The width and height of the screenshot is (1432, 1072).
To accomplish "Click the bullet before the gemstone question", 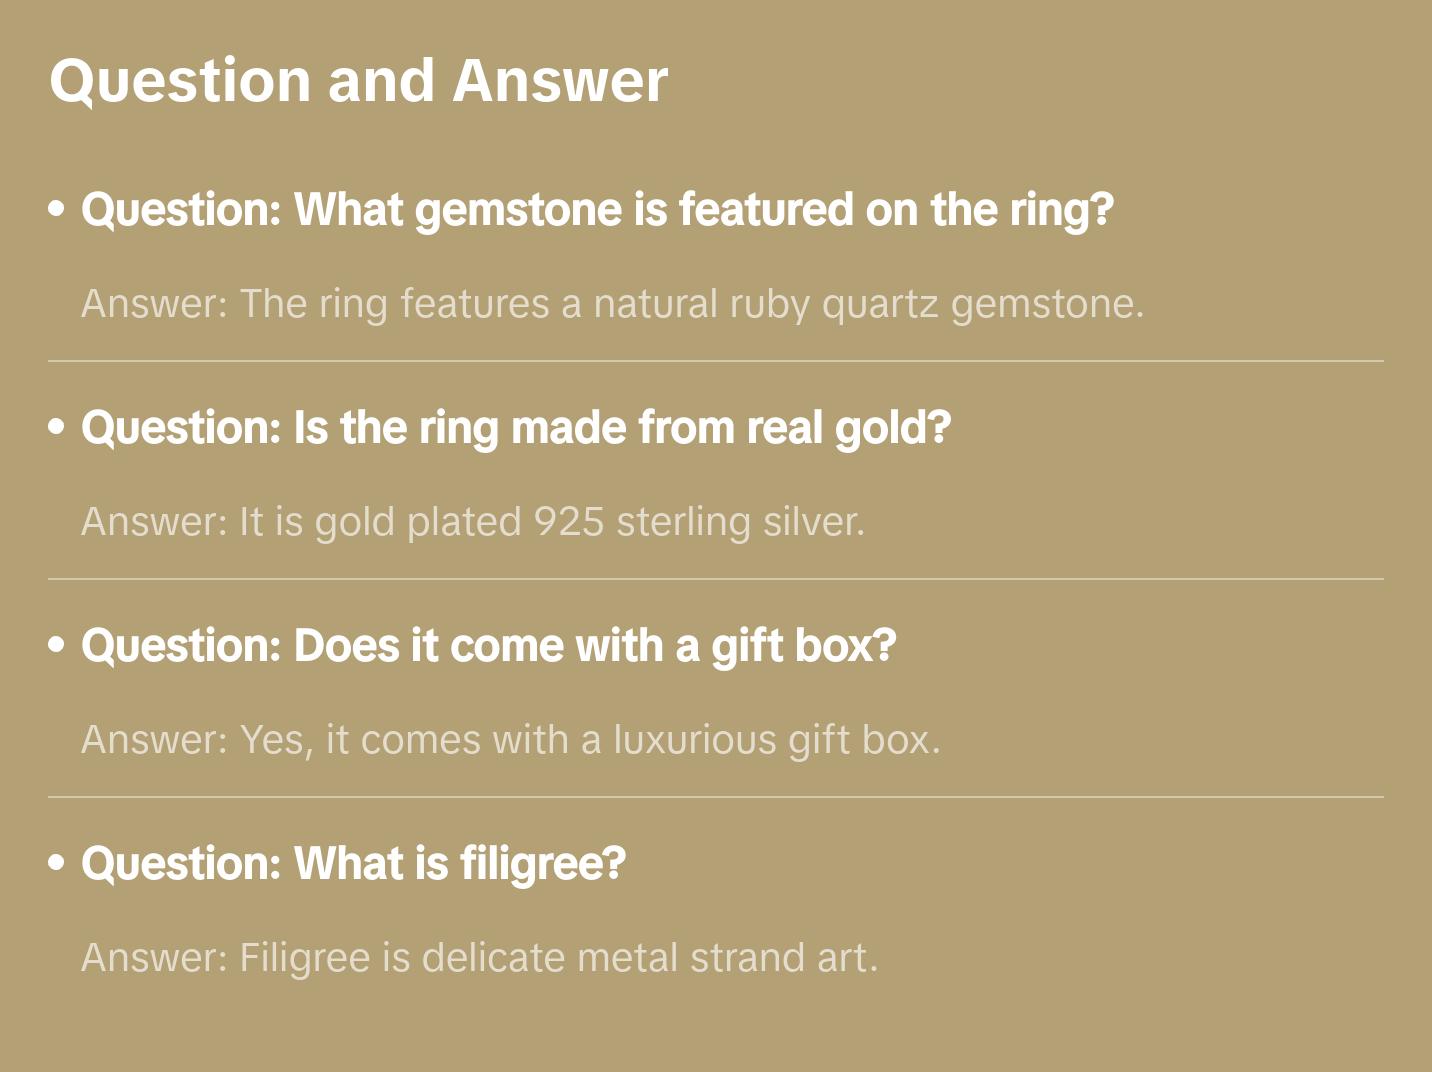I will click(57, 209).
